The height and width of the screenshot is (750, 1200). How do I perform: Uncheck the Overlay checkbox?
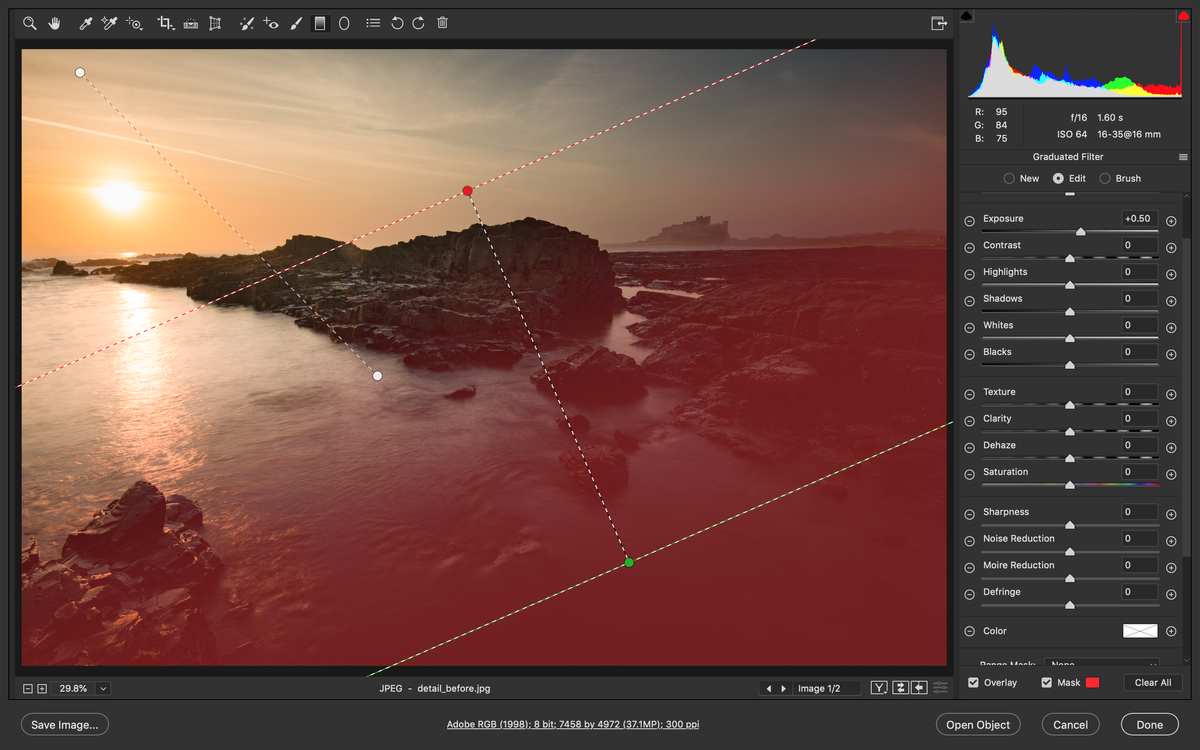click(973, 682)
